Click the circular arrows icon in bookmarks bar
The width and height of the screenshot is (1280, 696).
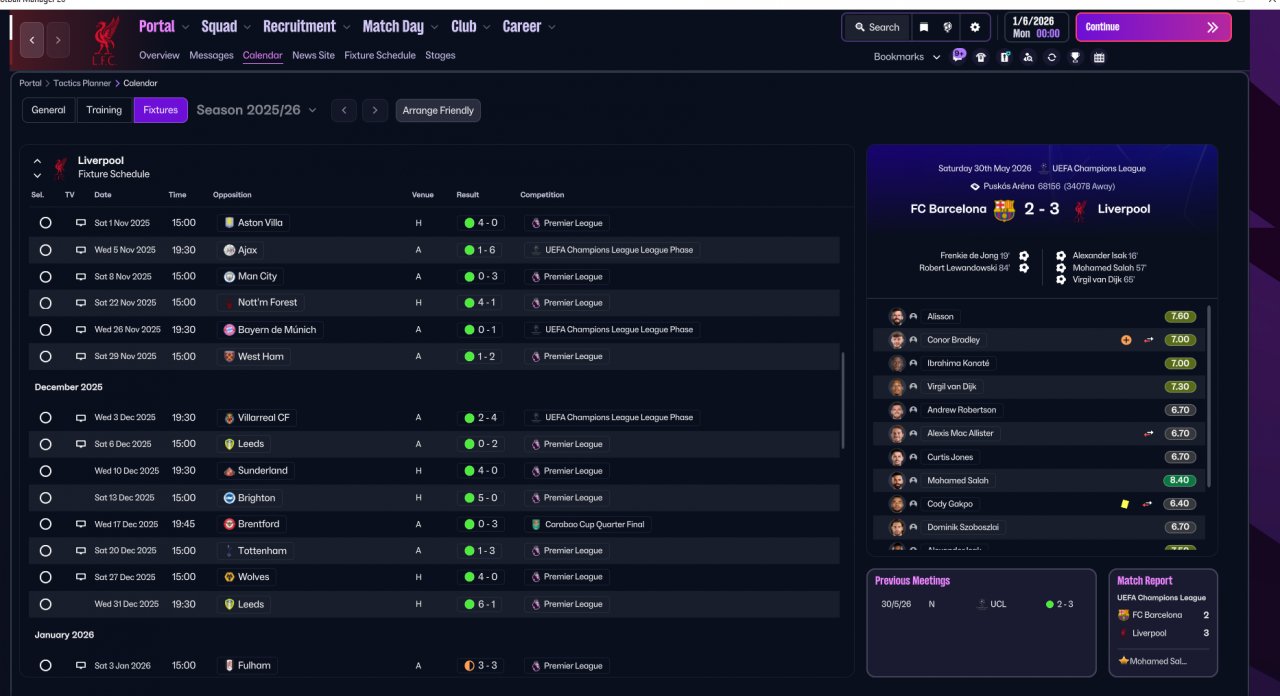pyautogui.click(x=1052, y=57)
